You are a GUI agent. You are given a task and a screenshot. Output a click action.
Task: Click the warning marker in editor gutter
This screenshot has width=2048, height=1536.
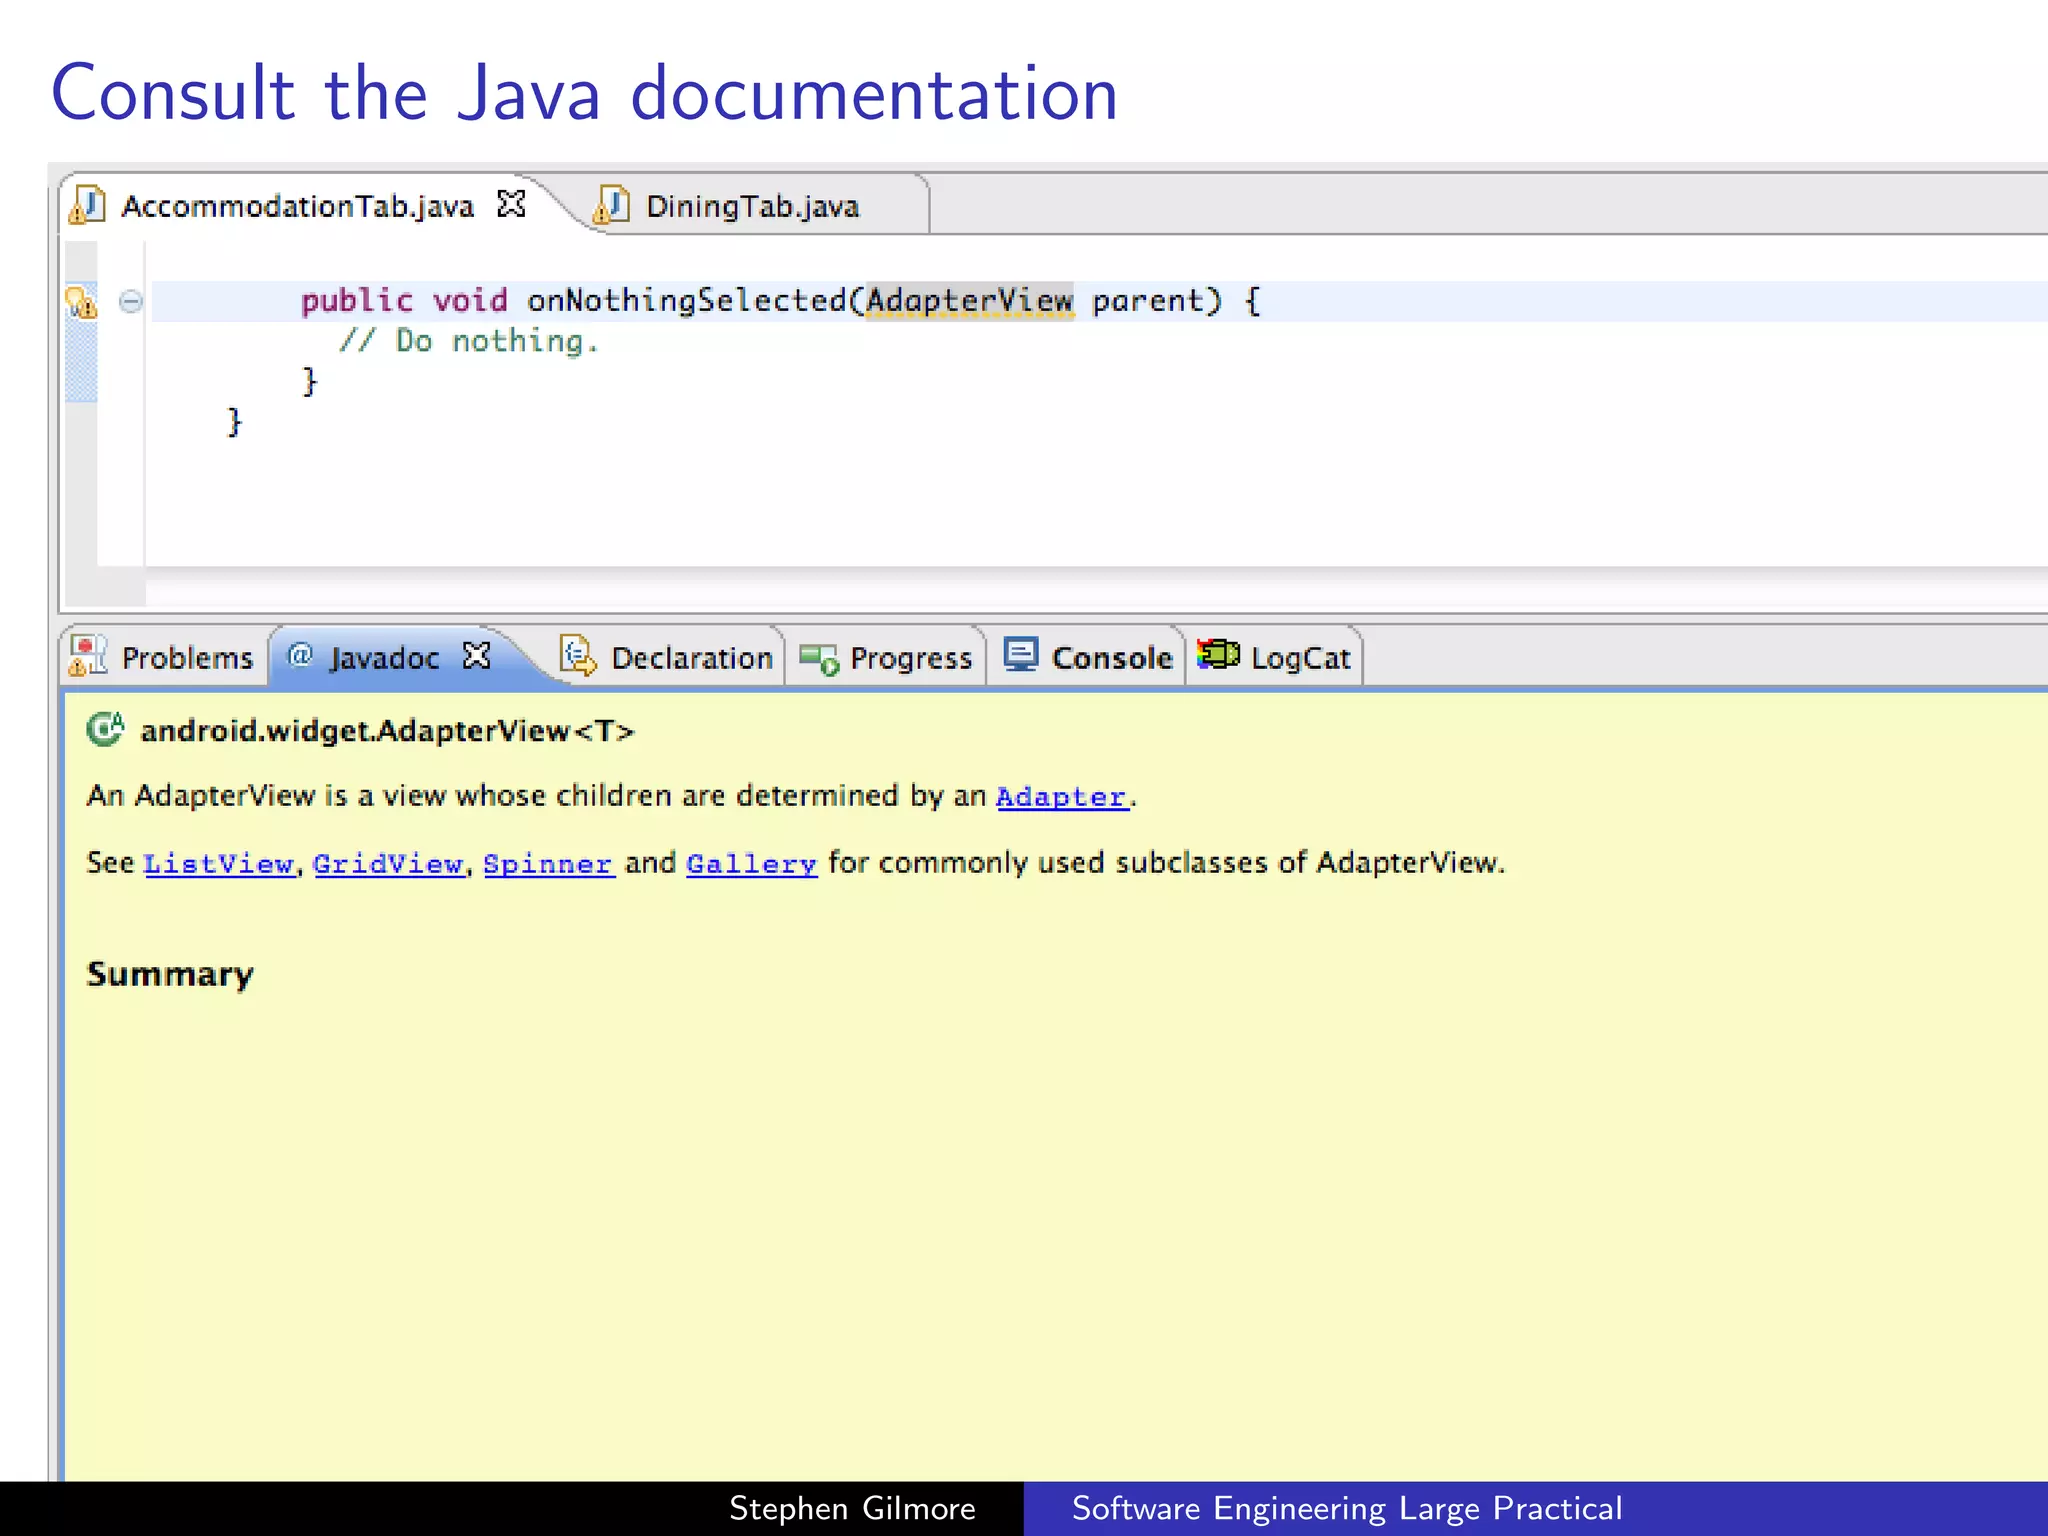[81, 301]
